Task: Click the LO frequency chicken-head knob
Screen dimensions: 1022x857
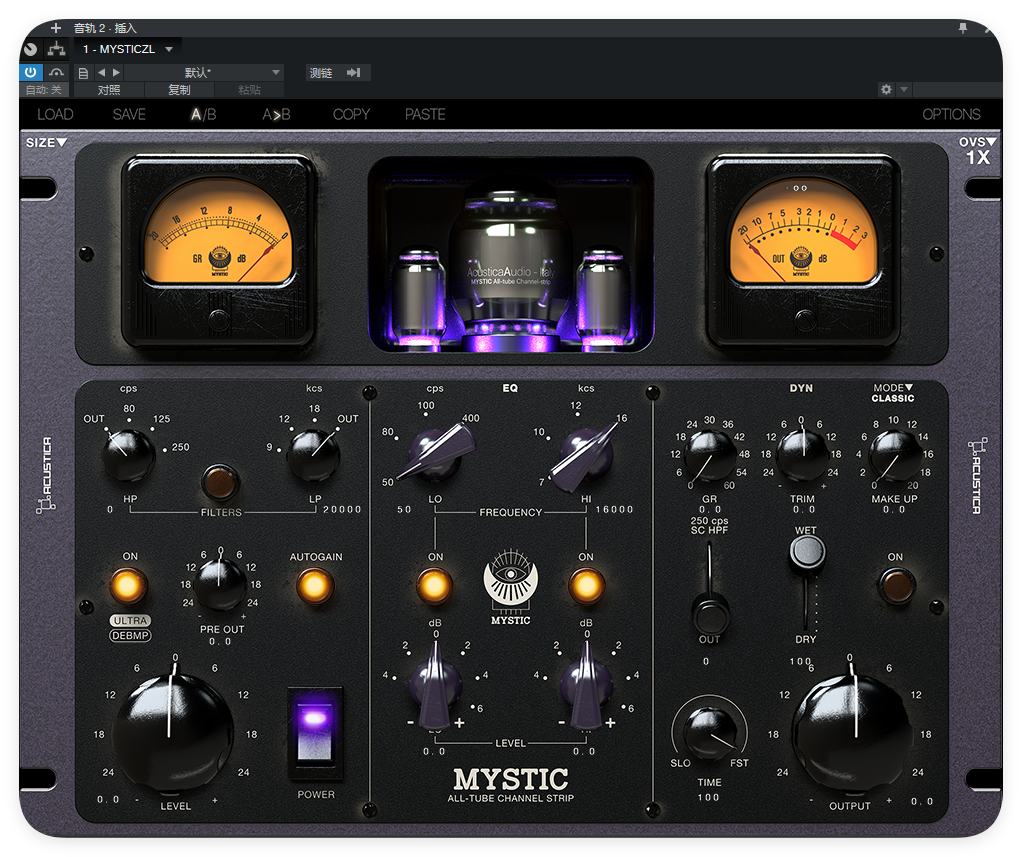Action: 435,451
